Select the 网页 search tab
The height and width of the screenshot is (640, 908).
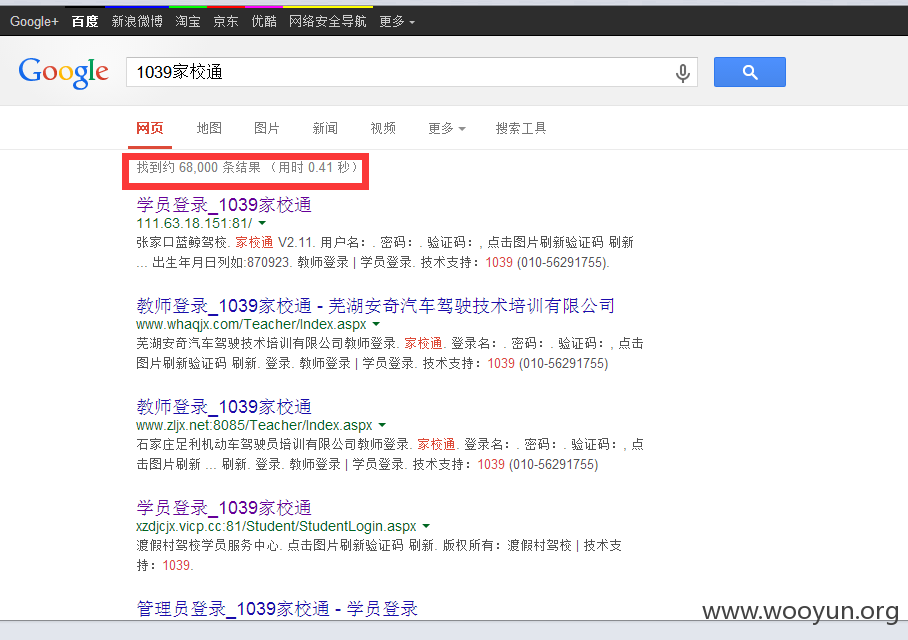[x=150, y=128]
